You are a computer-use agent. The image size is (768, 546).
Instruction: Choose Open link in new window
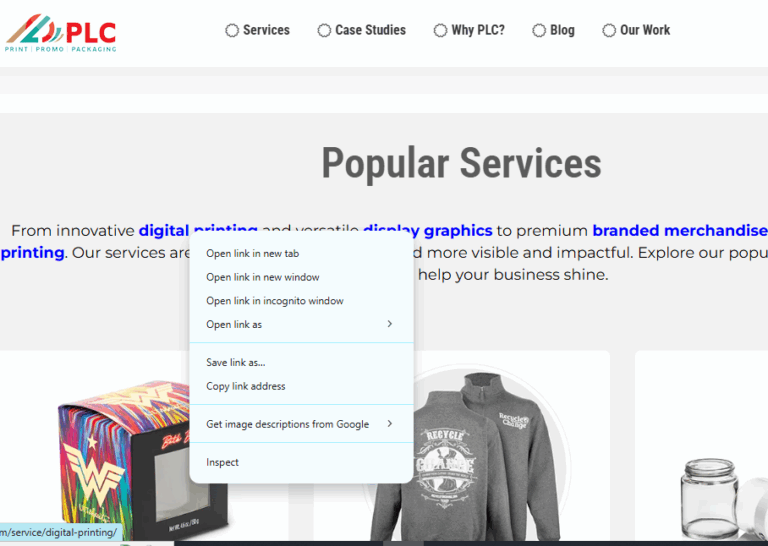tap(262, 277)
